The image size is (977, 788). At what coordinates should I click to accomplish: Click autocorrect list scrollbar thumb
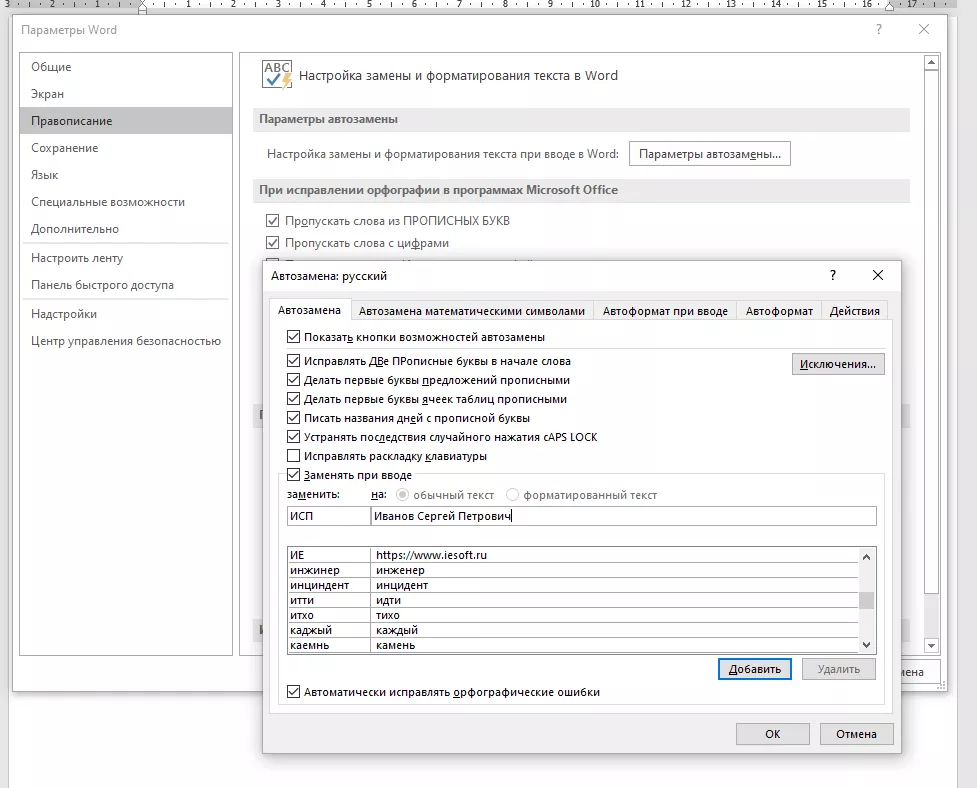click(866, 600)
